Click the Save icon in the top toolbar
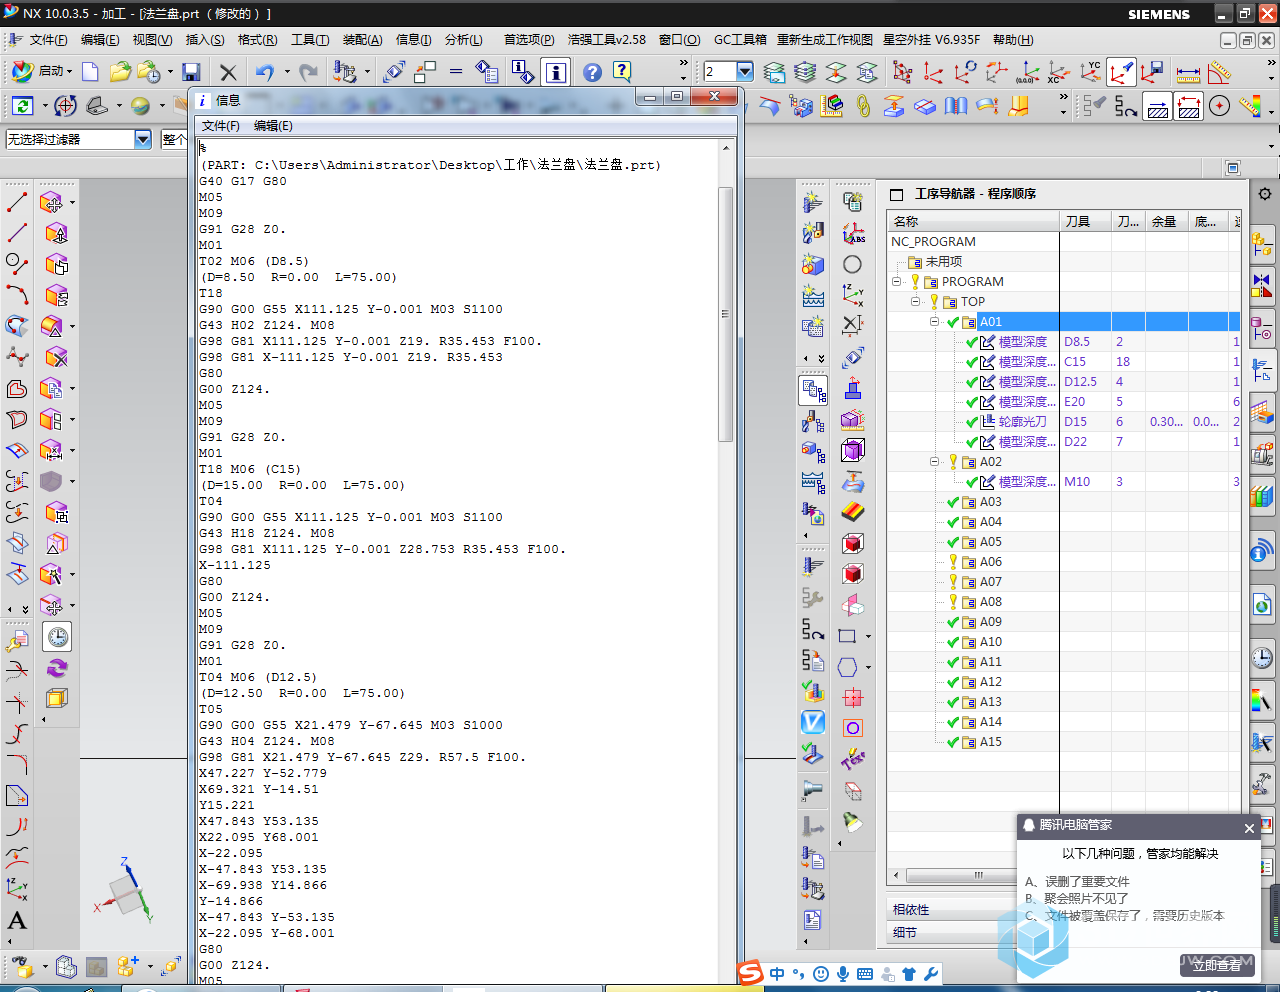1280x992 pixels. (191, 72)
